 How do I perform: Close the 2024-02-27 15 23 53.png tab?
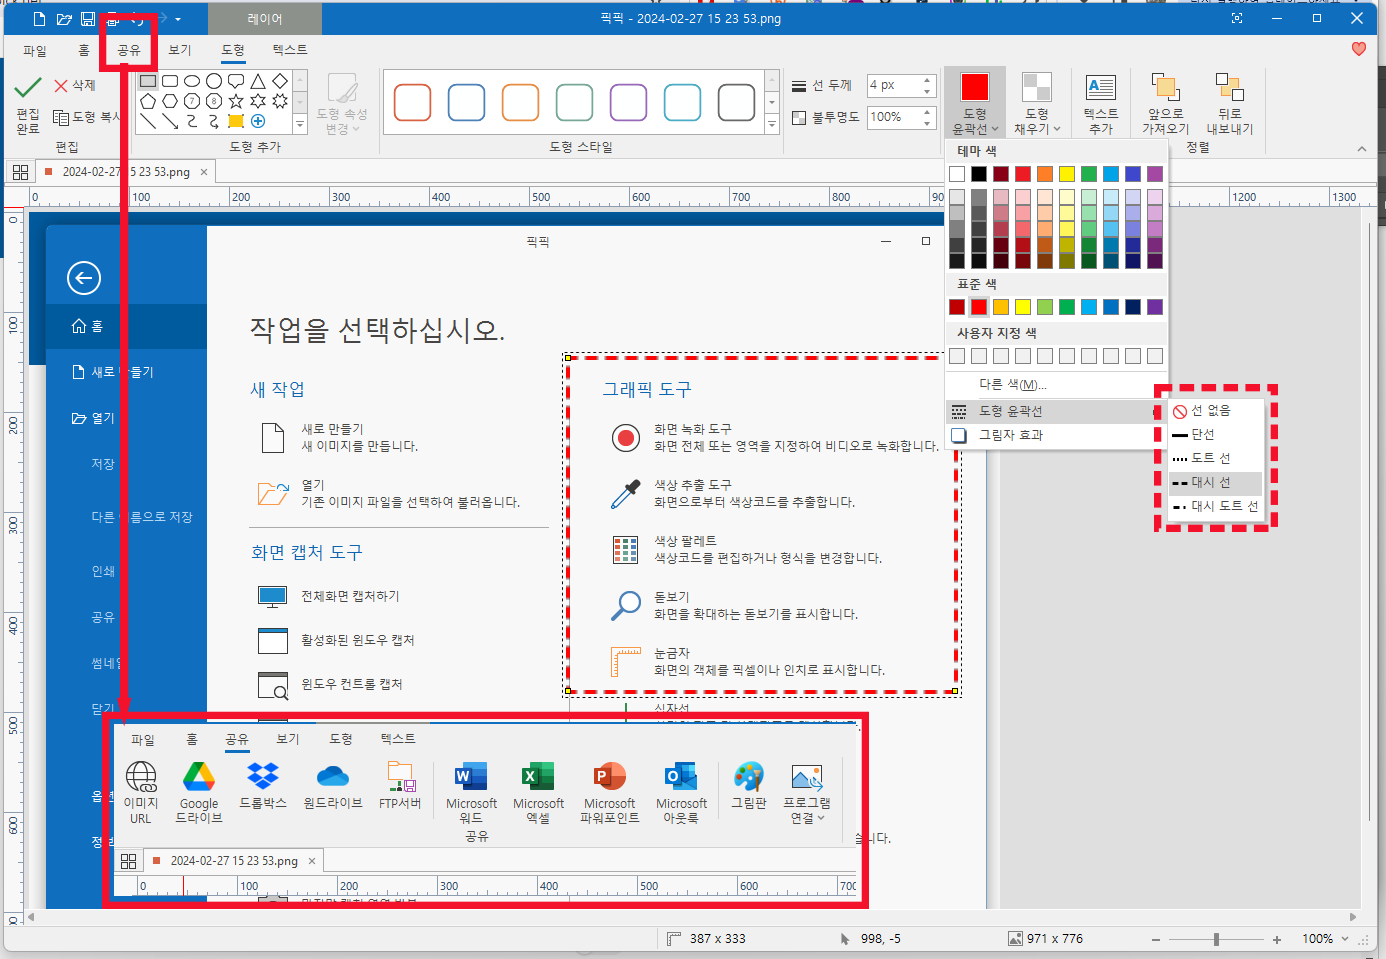click(204, 172)
